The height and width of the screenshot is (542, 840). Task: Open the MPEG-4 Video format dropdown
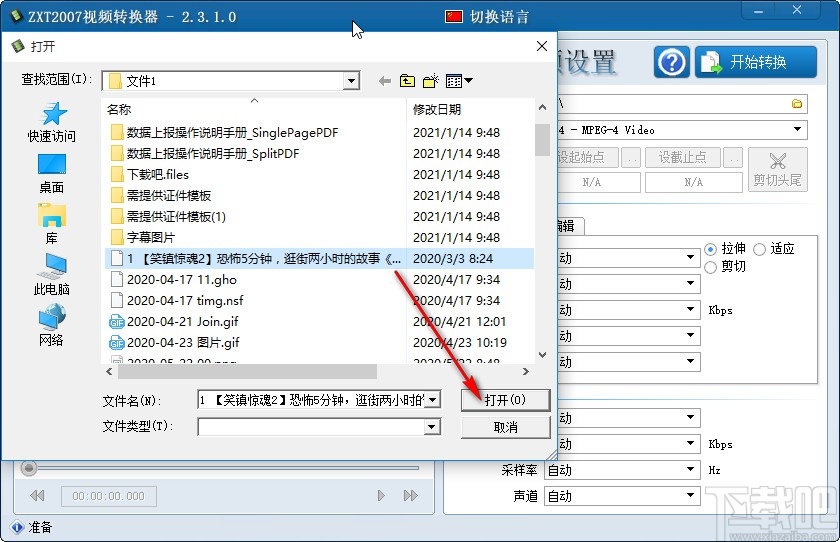pyautogui.click(x=797, y=130)
